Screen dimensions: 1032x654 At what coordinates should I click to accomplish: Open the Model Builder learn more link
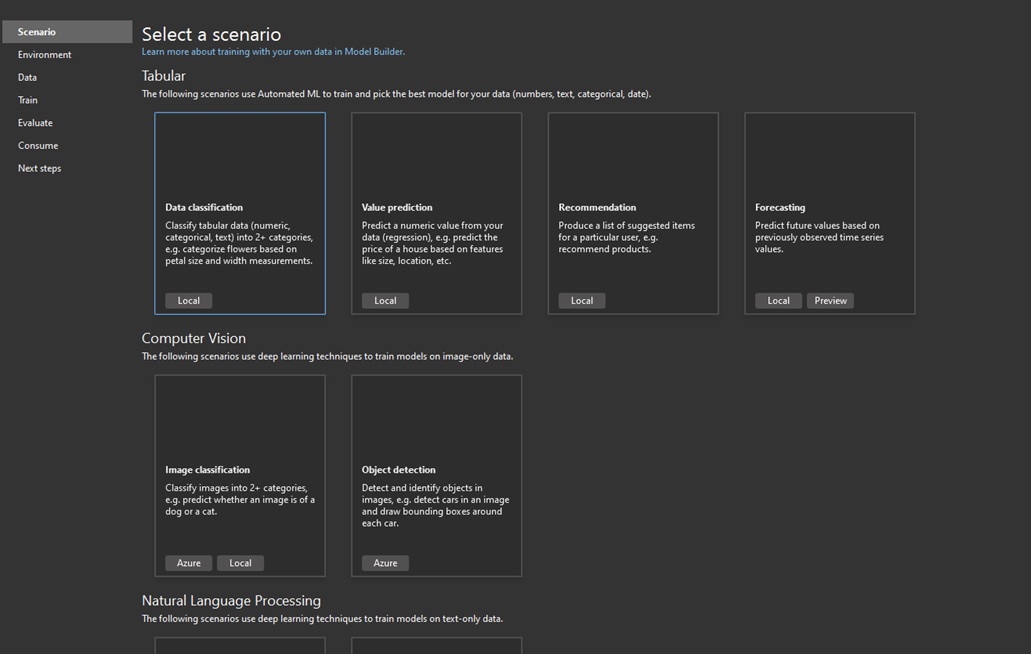point(273,50)
